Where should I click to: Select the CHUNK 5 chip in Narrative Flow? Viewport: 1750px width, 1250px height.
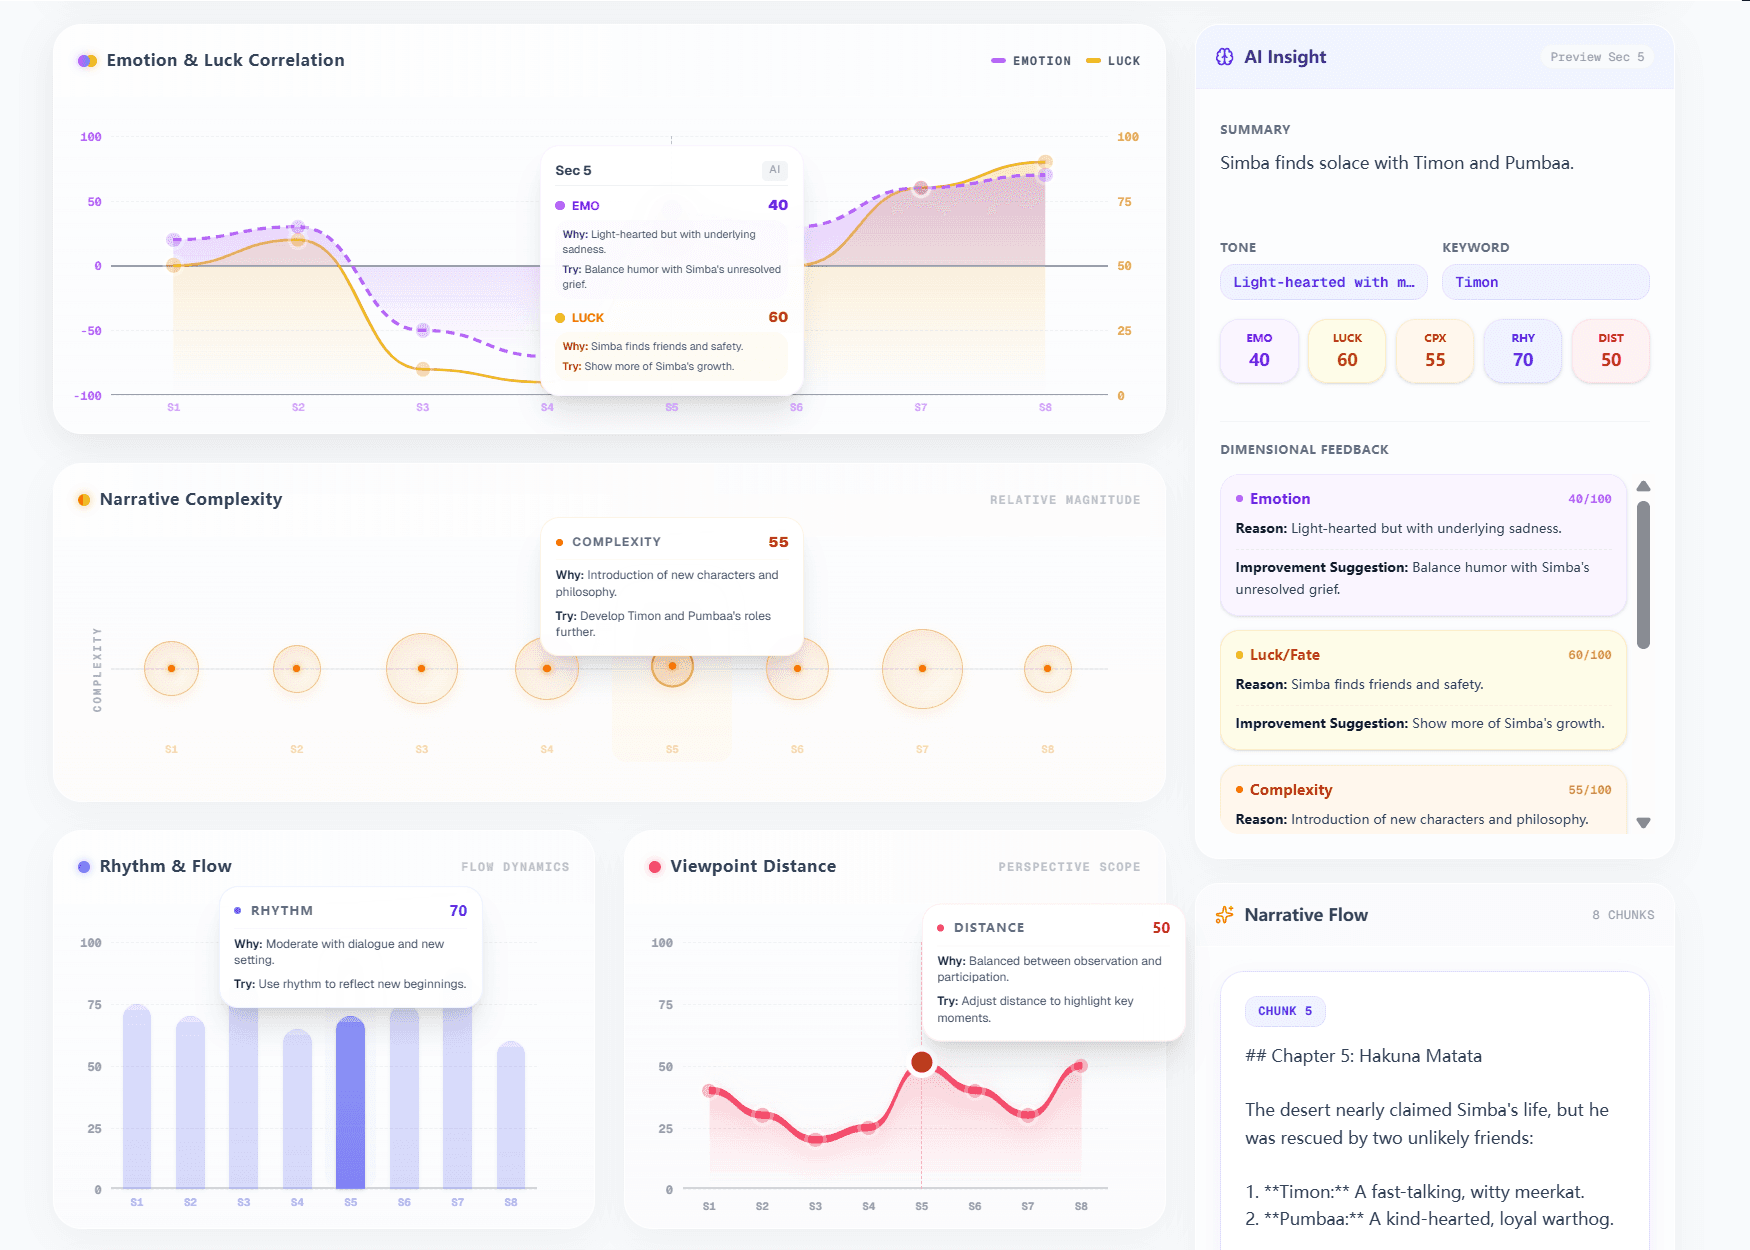pos(1285,1011)
